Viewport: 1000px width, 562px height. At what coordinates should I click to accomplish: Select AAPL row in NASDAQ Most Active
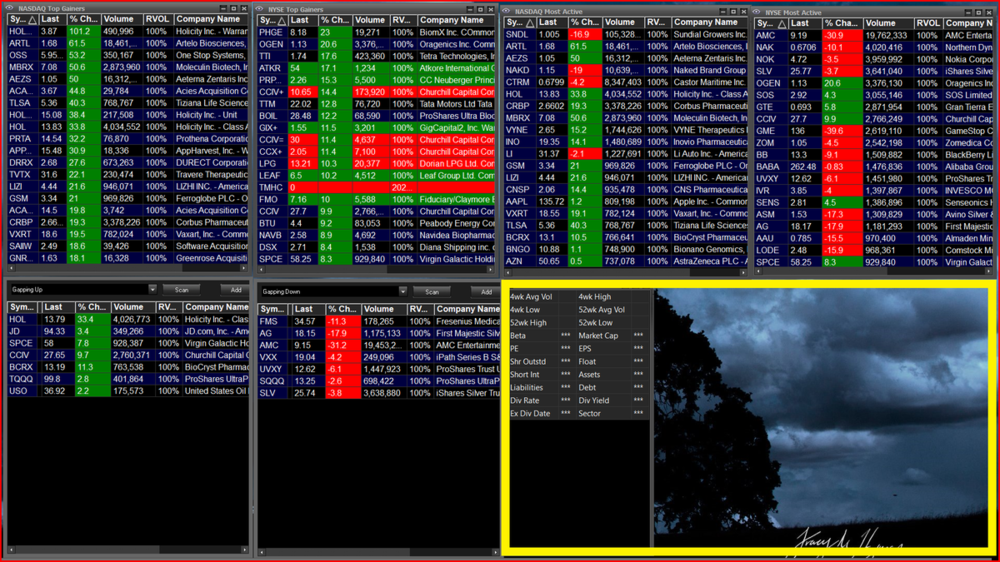click(625, 202)
